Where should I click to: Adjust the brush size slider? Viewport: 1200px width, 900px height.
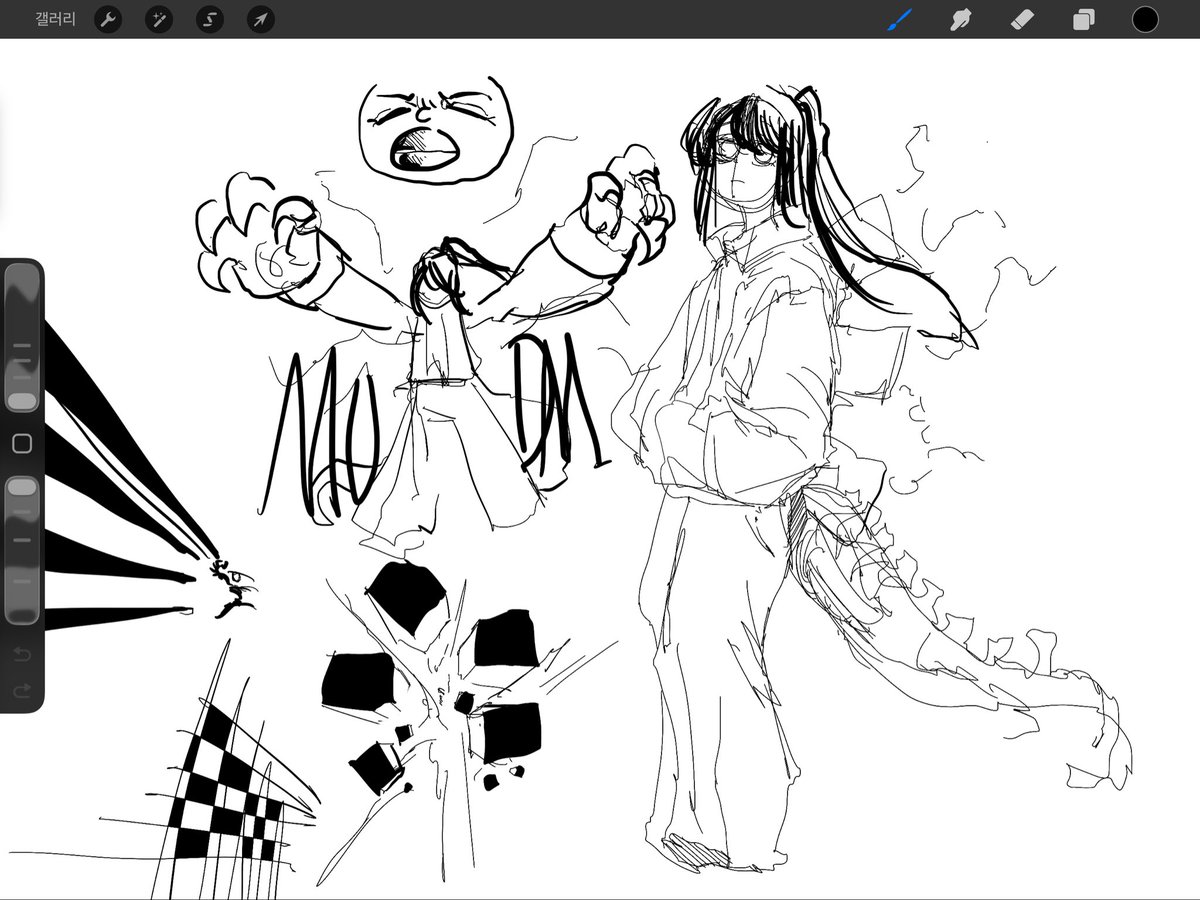pyautogui.click(x=22, y=337)
